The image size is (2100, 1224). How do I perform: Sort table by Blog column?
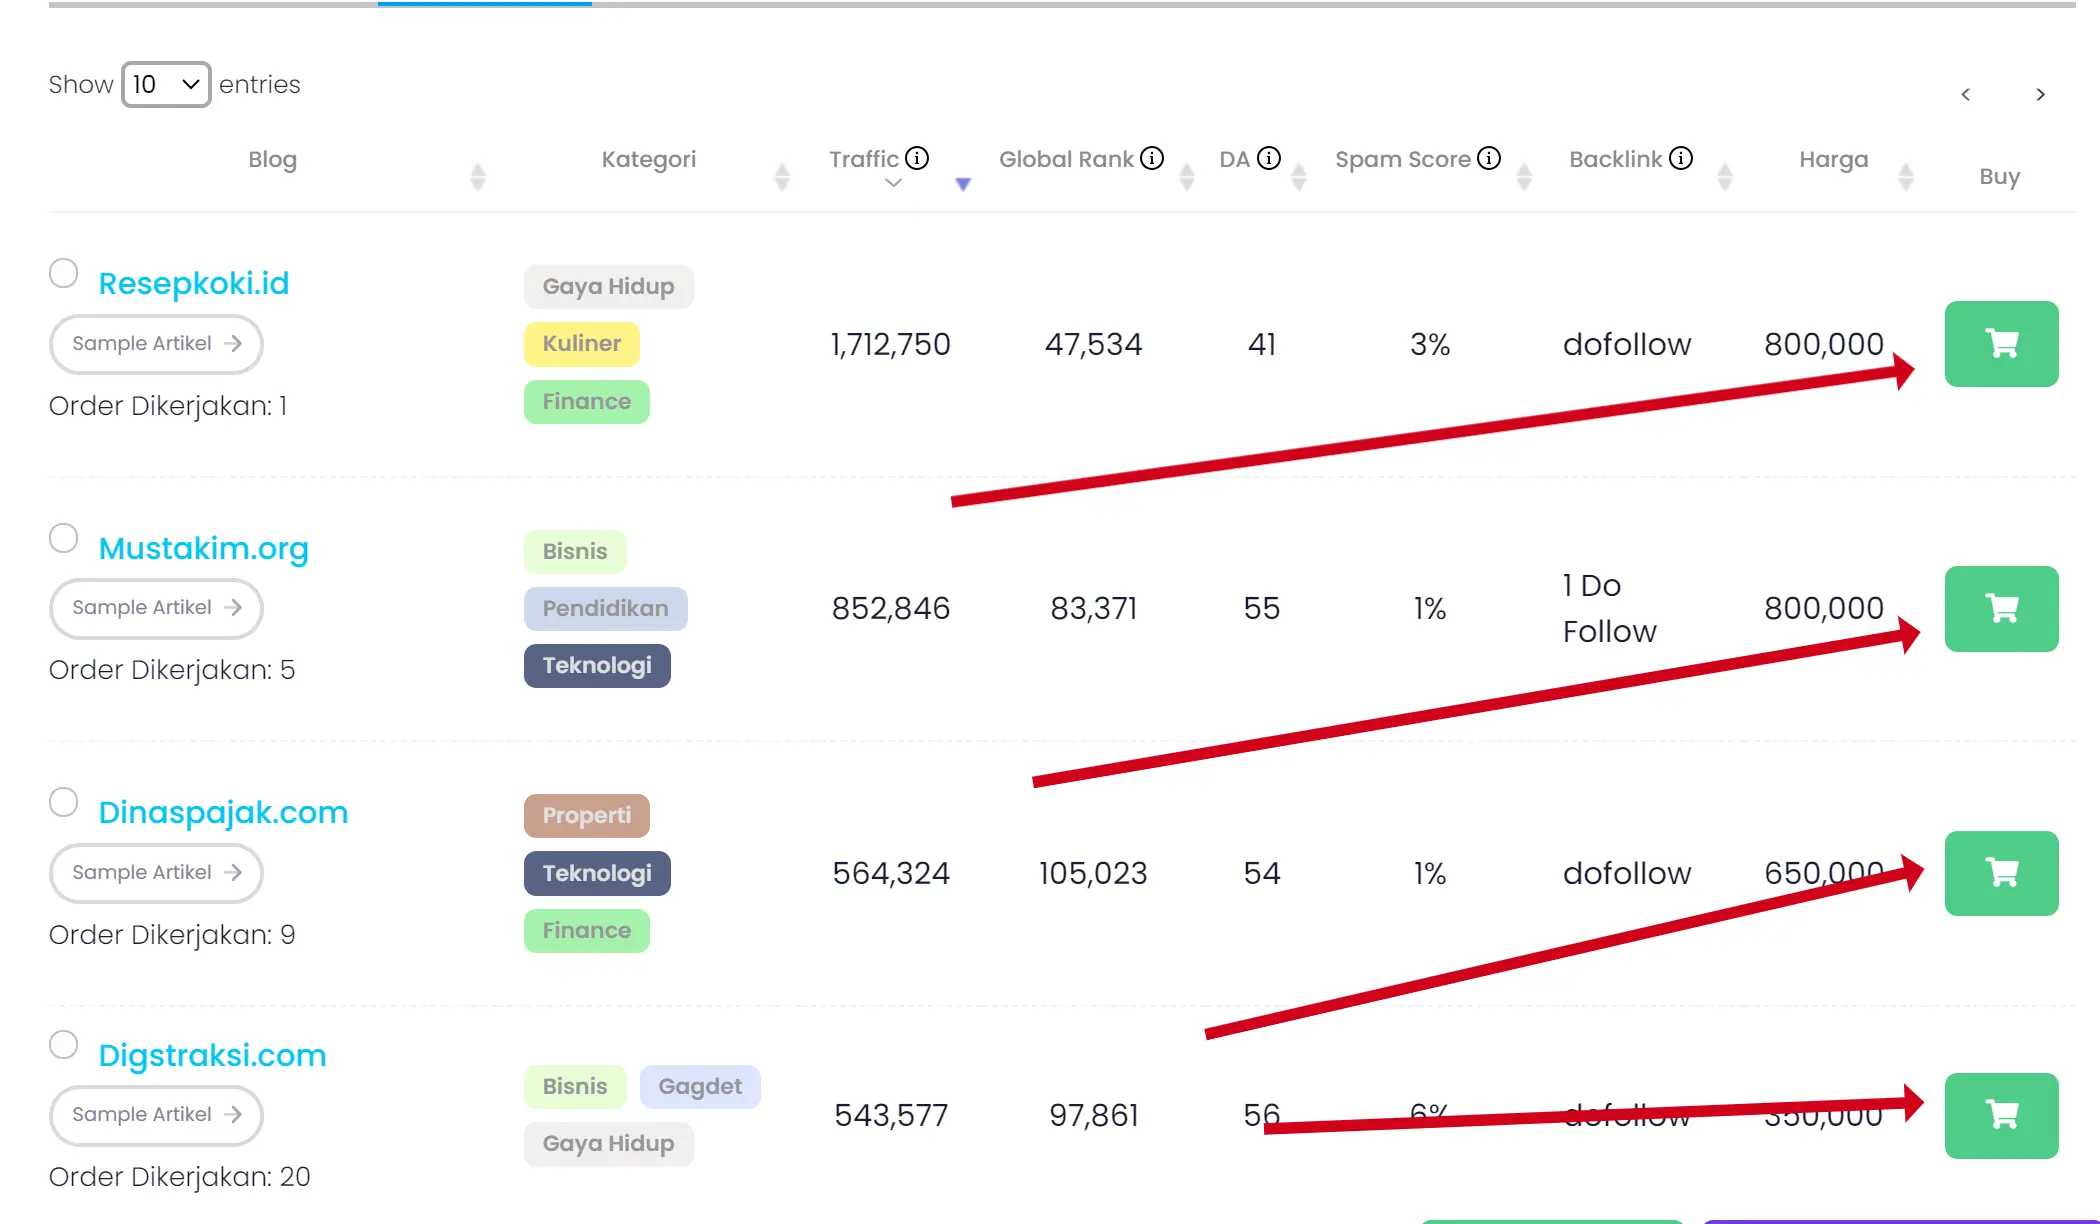click(x=478, y=177)
